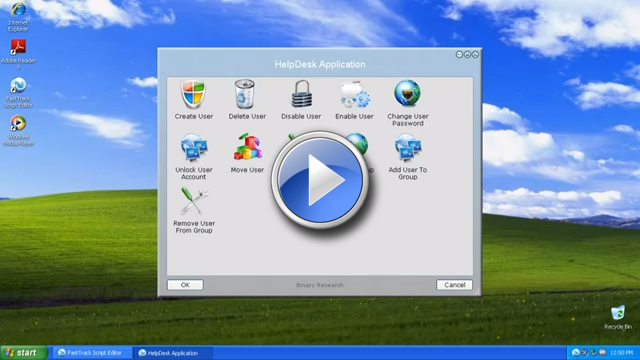
Task: Open the Windows start menu
Action: [24, 353]
